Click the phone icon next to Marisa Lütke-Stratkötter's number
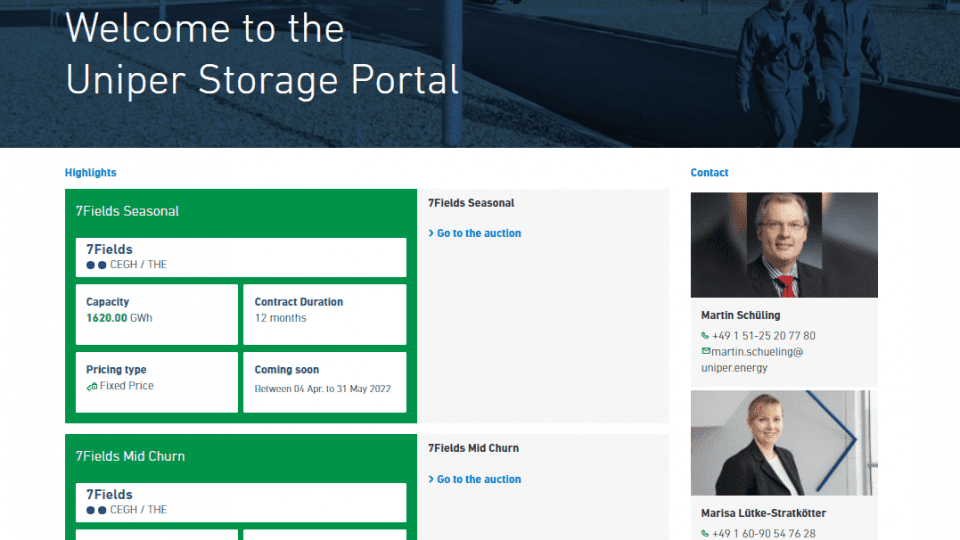The image size is (960, 540). (705, 533)
